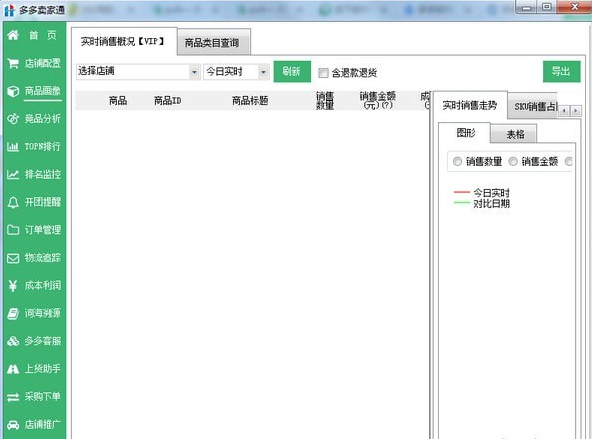
Task: Switch to 商品类目查询 tab
Action: point(213,42)
